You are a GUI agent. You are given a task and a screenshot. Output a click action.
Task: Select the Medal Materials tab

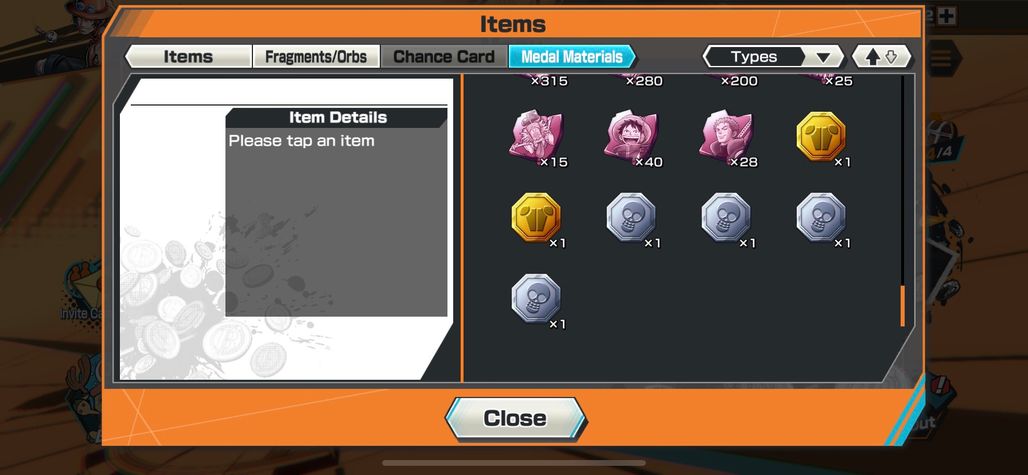[572, 57]
